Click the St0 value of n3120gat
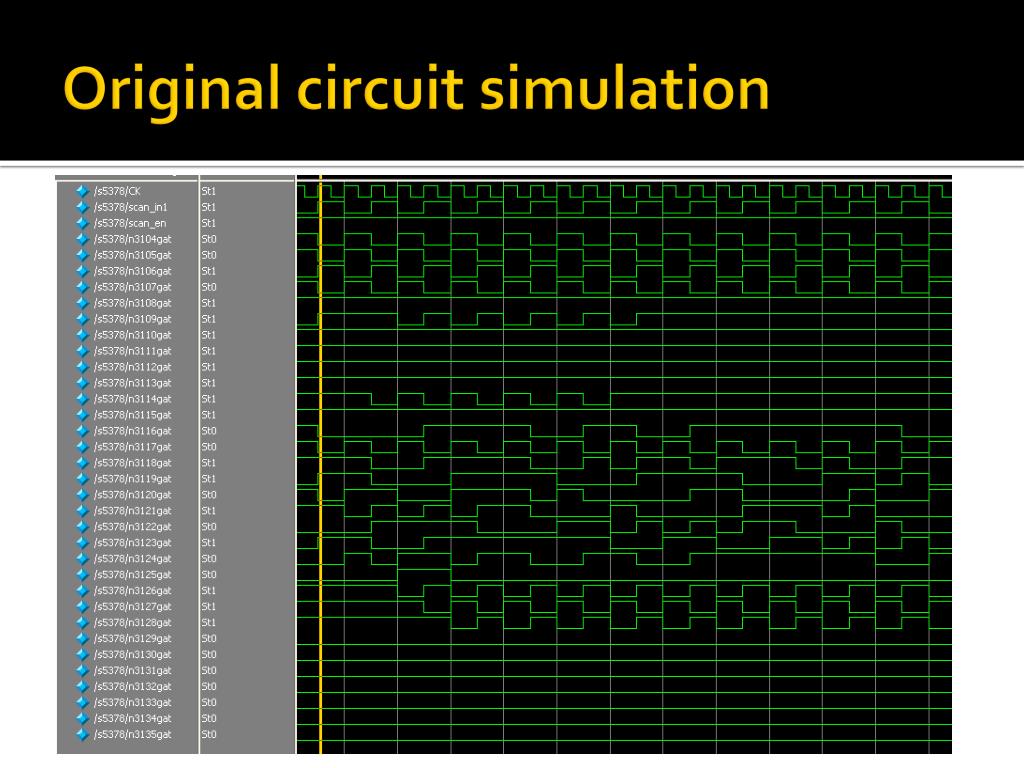 [208, 495]
